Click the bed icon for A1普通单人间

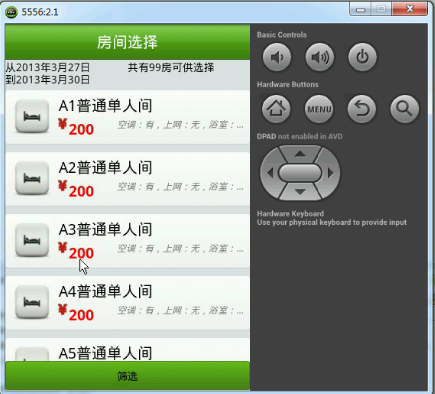click(32, 116)
